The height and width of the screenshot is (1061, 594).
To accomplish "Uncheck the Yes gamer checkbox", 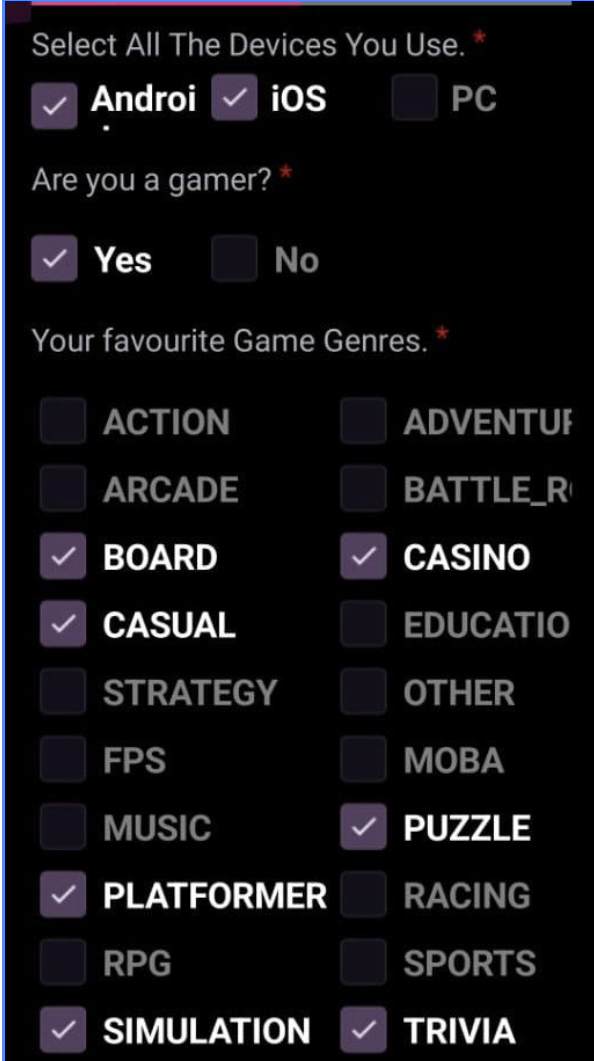I will [x=54, y=258].
